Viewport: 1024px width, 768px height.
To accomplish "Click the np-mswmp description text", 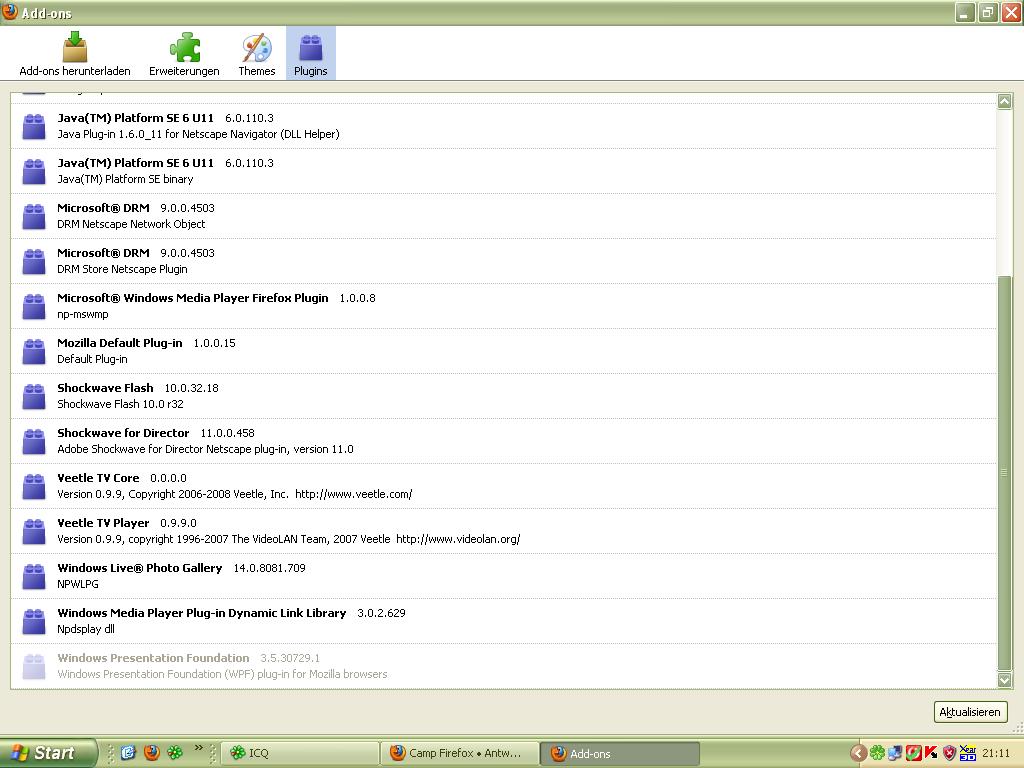I will [83, 315].
